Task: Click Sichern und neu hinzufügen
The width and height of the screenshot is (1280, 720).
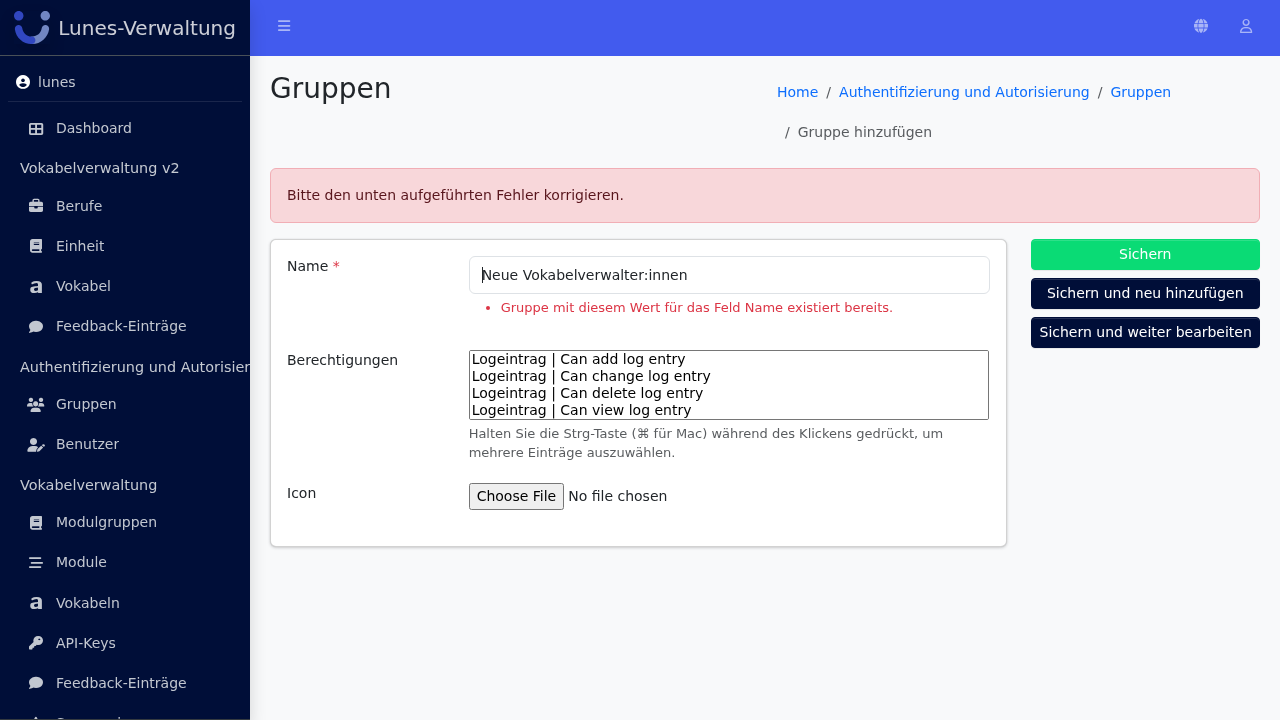Action: pos(1145,293)
